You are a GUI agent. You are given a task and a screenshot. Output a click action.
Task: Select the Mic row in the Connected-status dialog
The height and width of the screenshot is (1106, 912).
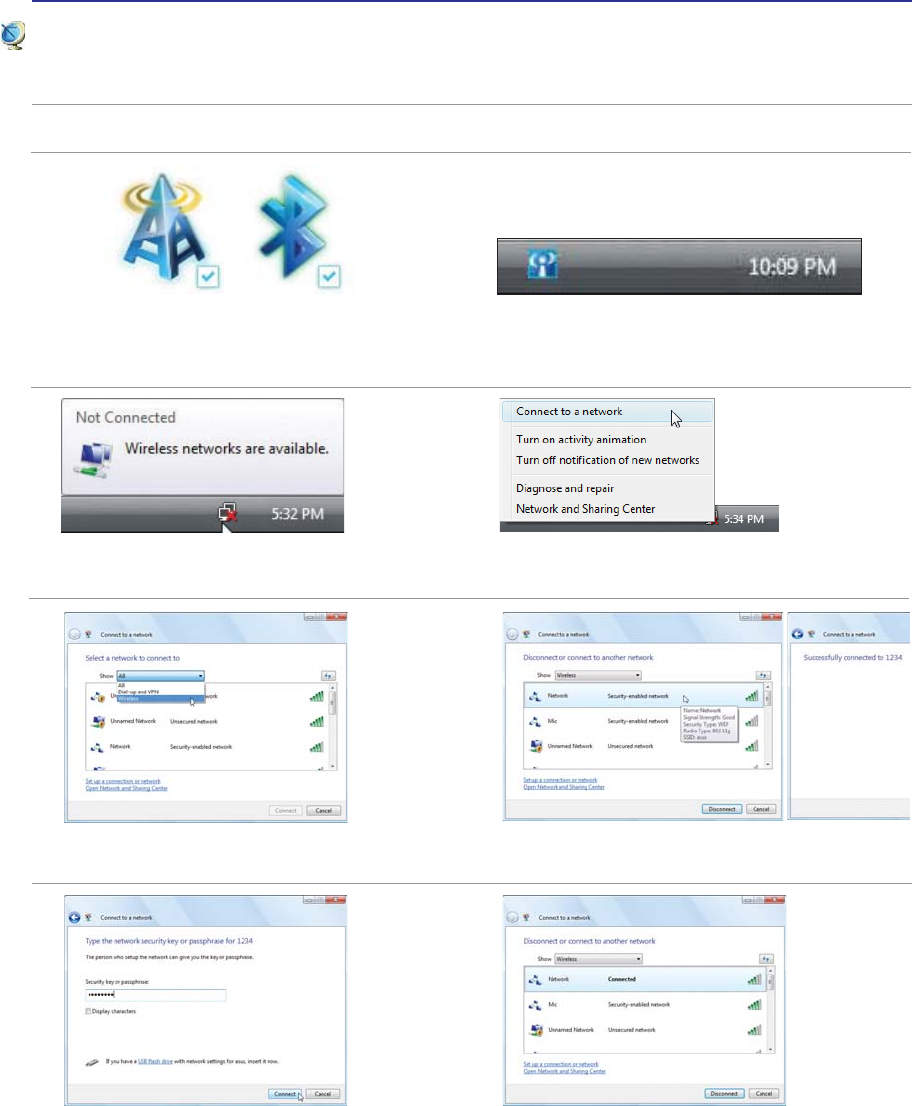[x=645, y=1004]
